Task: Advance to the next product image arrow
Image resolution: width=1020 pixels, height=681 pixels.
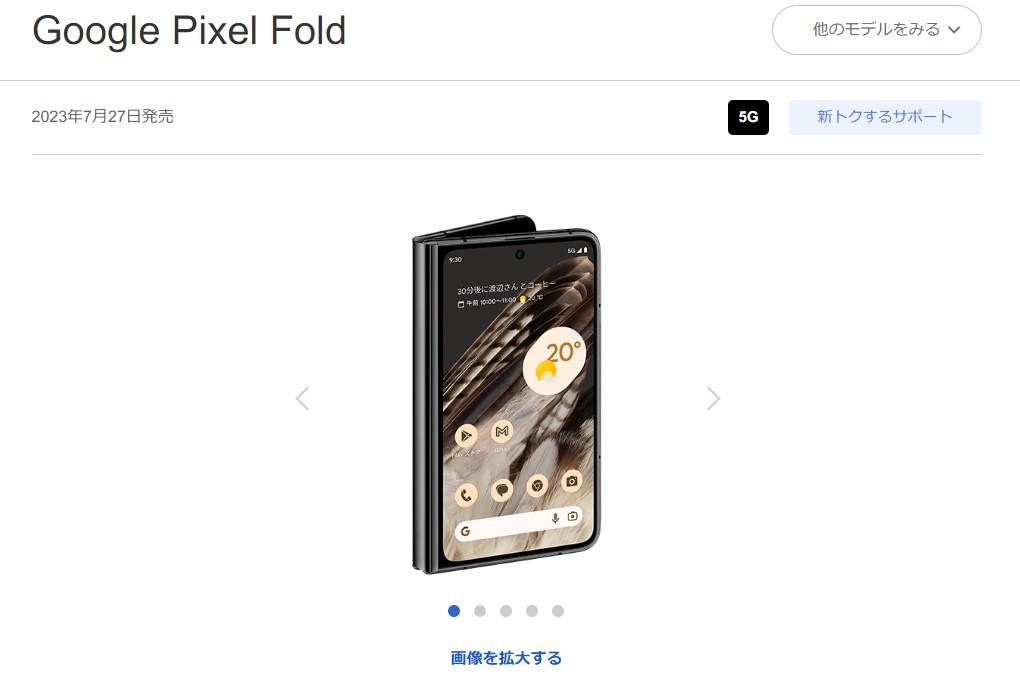Action: coord(713,398)
